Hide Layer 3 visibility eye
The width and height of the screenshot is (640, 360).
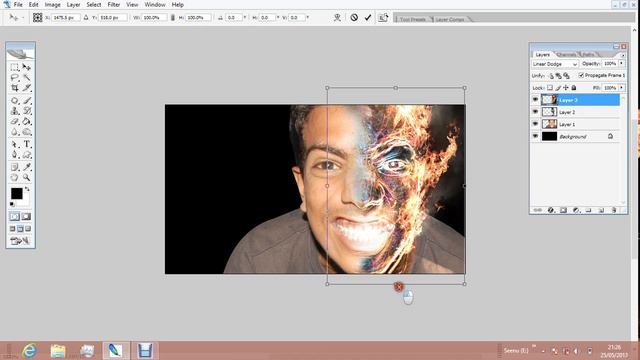[x=535, y=100]
